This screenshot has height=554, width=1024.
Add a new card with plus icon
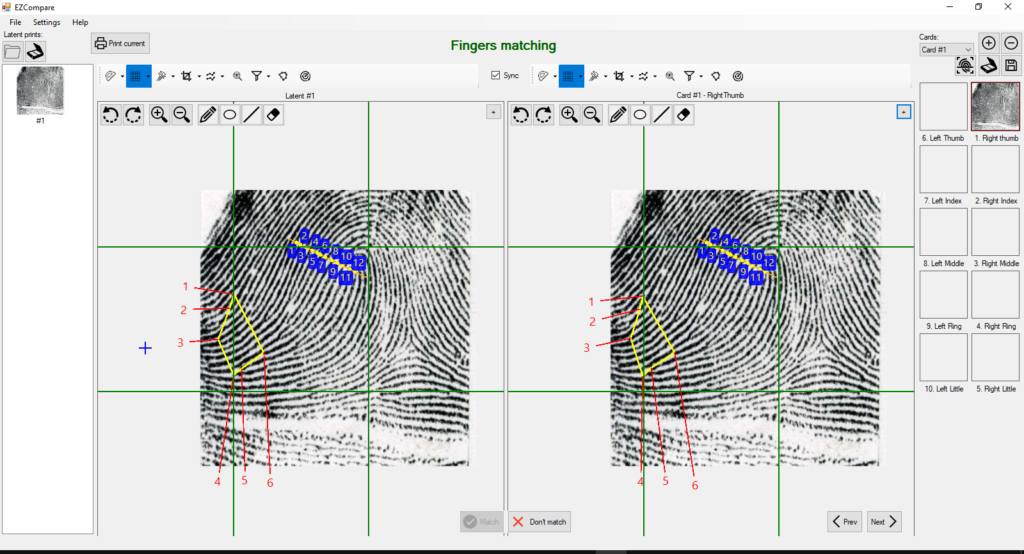click(x=988, y=43)
